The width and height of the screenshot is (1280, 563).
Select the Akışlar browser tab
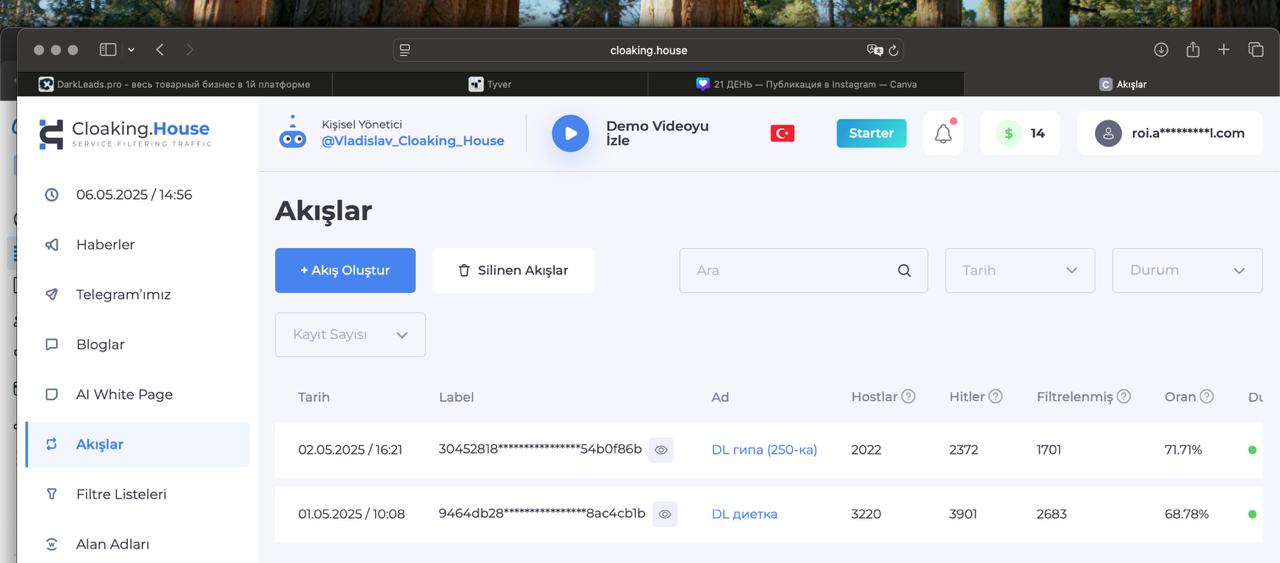[1122, 84]
